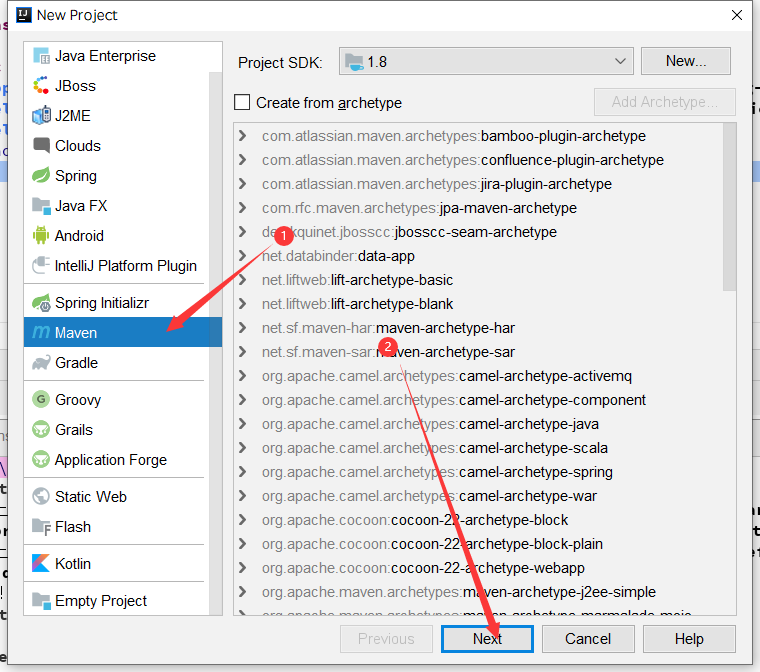Select maven-archetype-j2ee-simple entry
The image size is (760, 672).
(459, 592)
